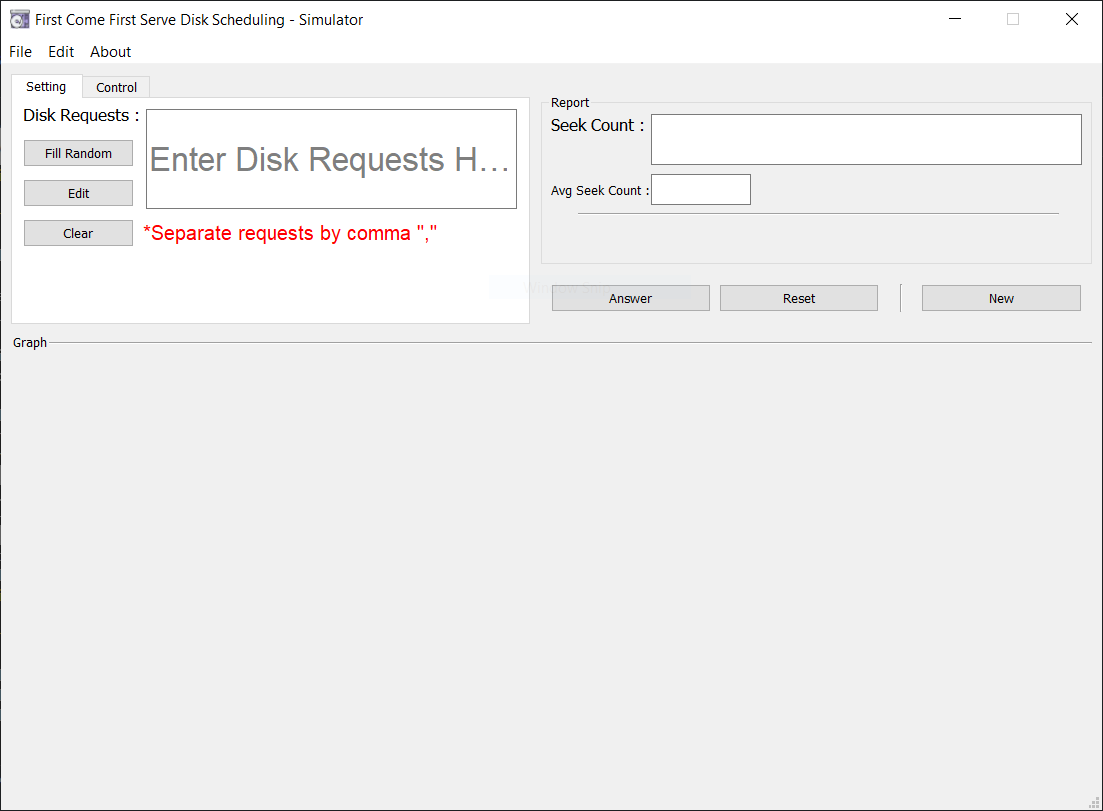
Task: Click the empty Graph area
Action: (x=552, y=577)
